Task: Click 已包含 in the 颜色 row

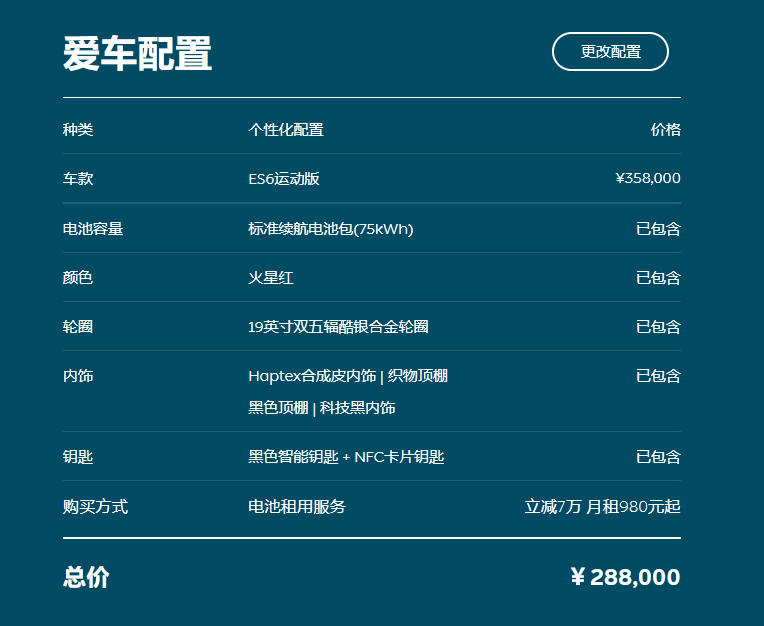Action: click(x=658, y=278)
